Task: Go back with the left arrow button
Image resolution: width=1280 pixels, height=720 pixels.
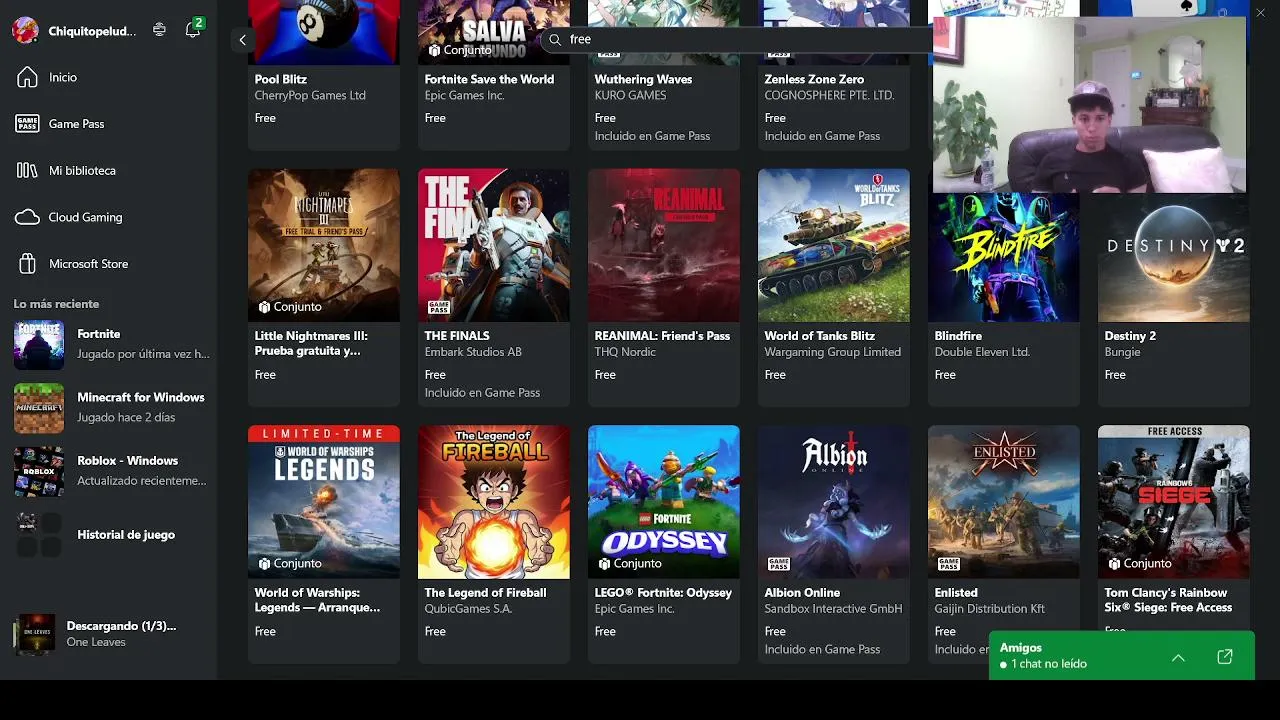Action: click(242, 40)
